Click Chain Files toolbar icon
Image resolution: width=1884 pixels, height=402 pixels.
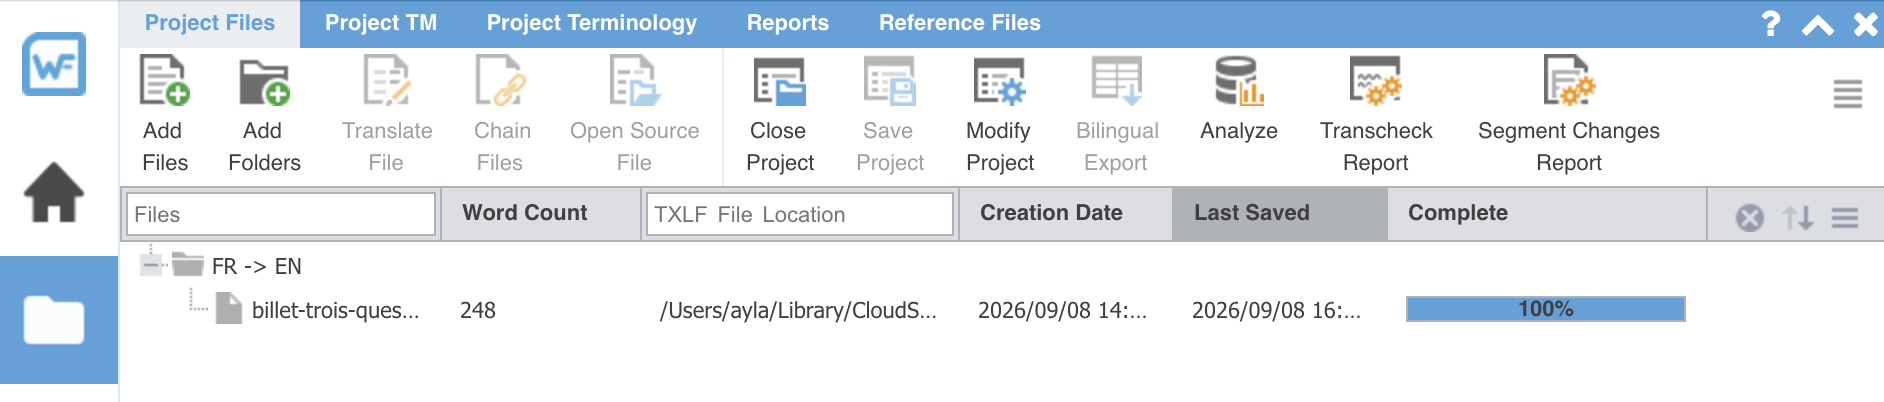pos(500,82)
